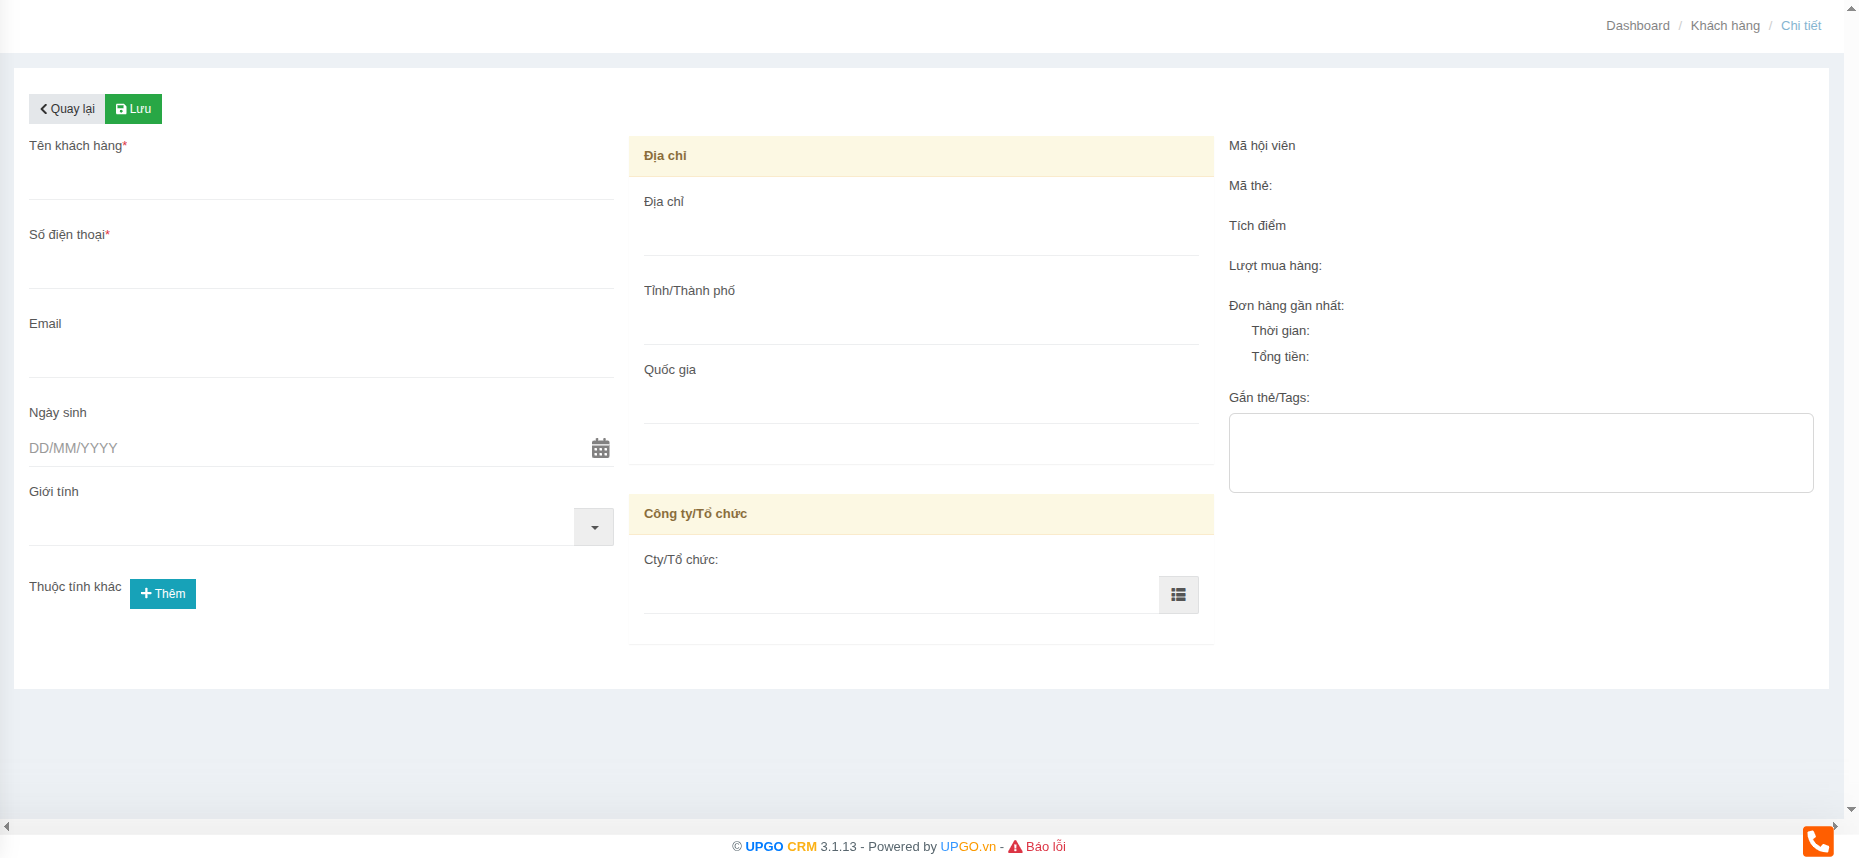
Task: Click the Báo lỗi warning icon
Action: pos(1015,847)
